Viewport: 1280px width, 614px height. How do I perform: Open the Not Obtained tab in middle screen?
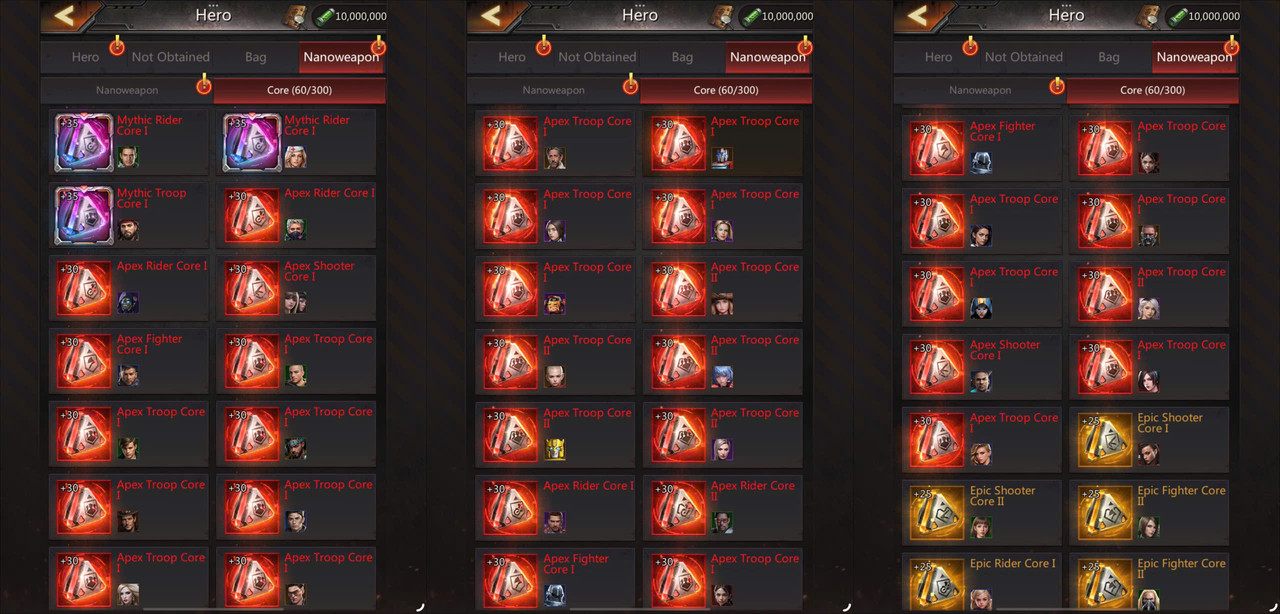point(597,57)
